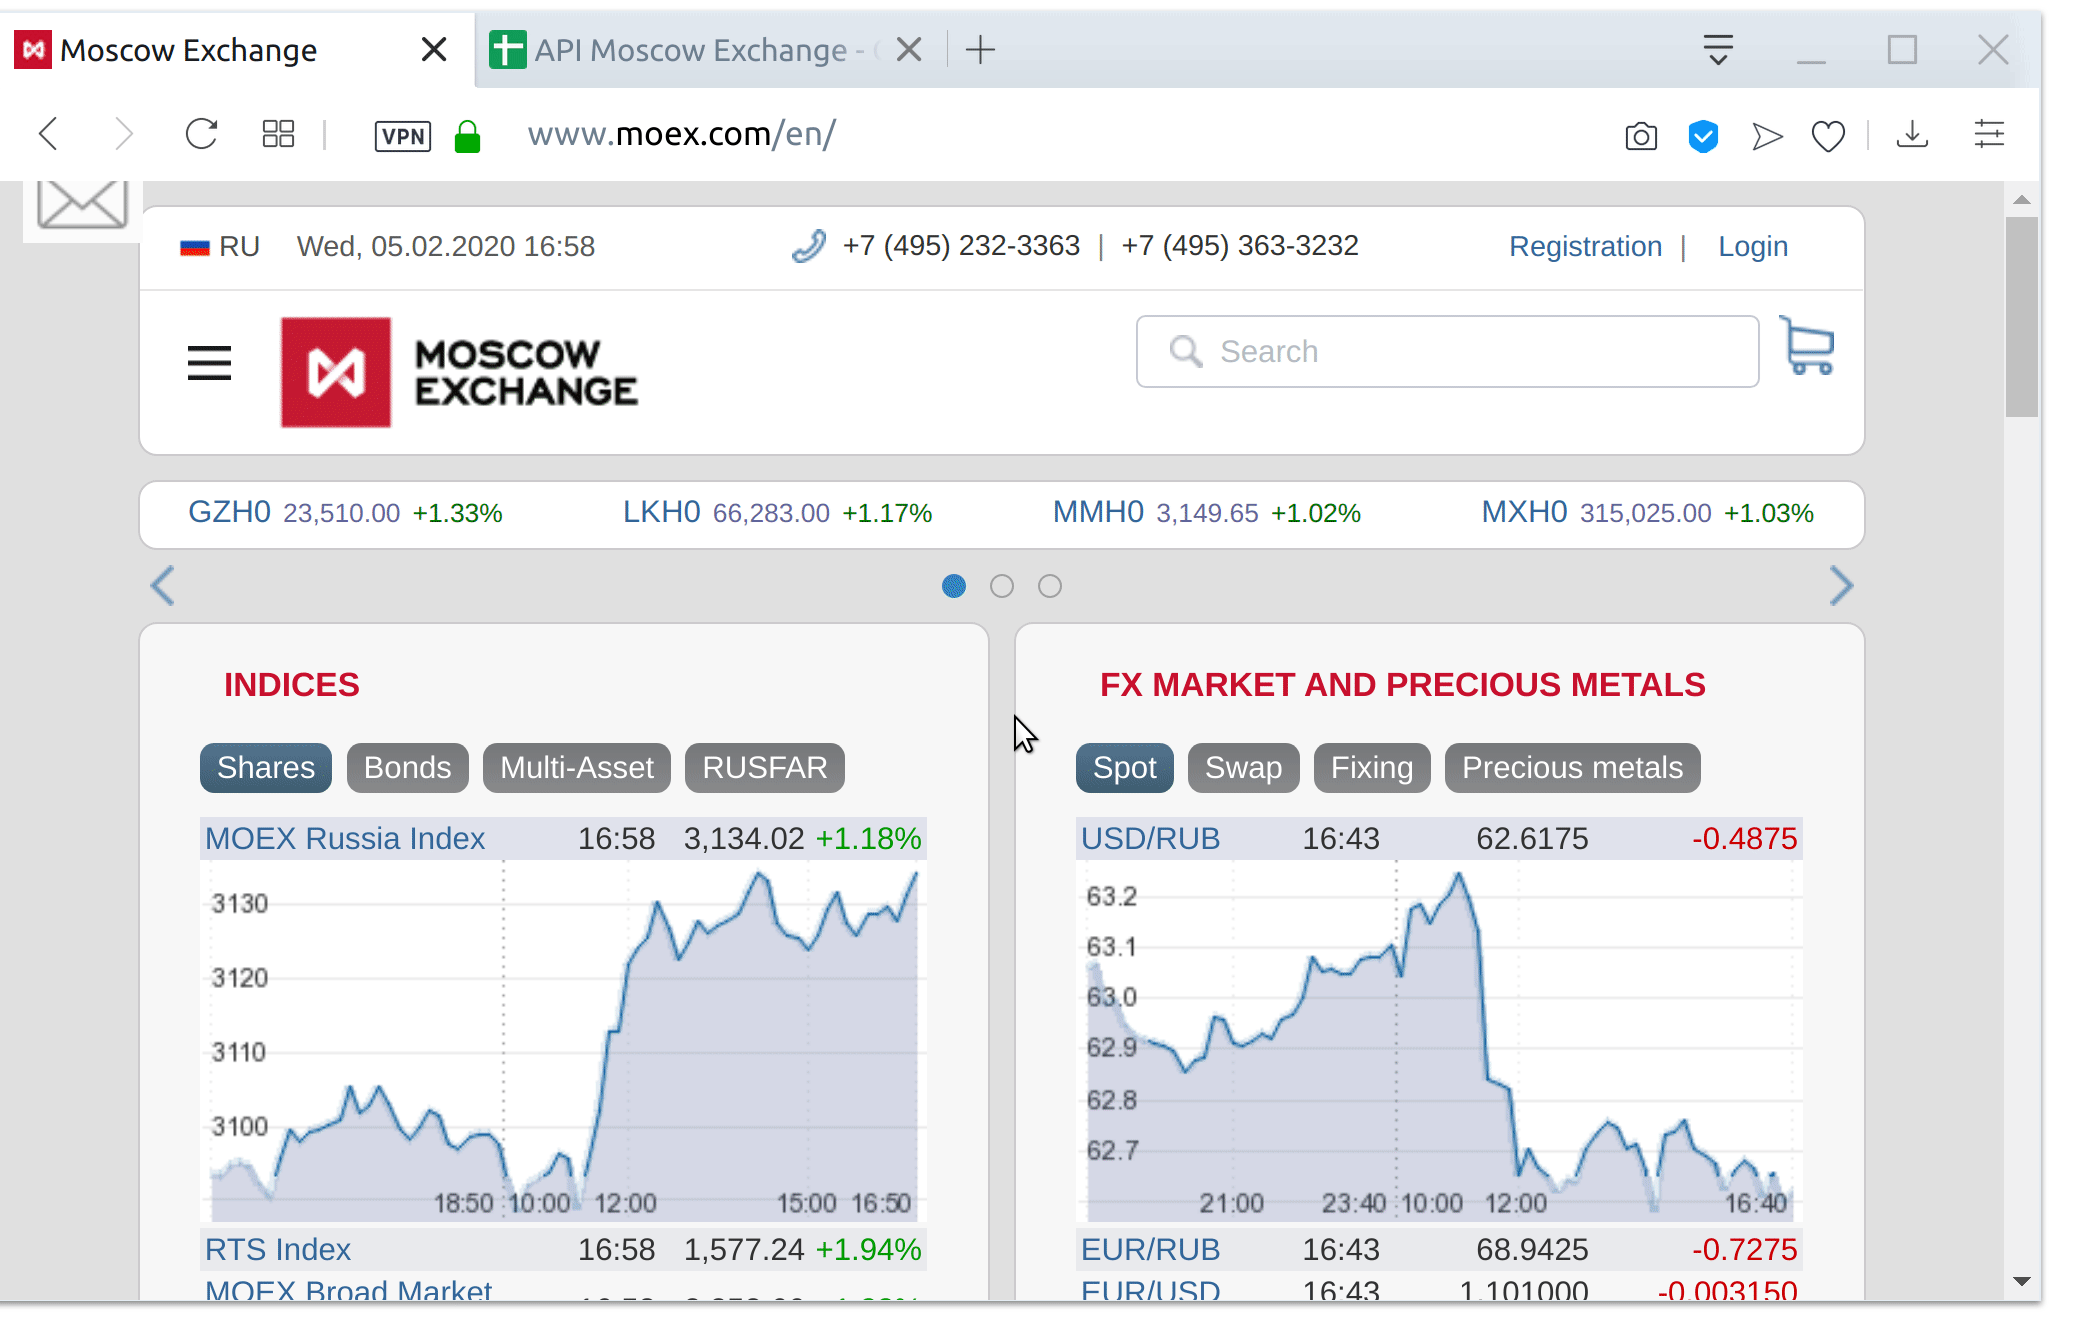The height and width of the screenshot is (1336, 2090).
Task: Switch to the Bonds indices tab
Action: point(407,768)
